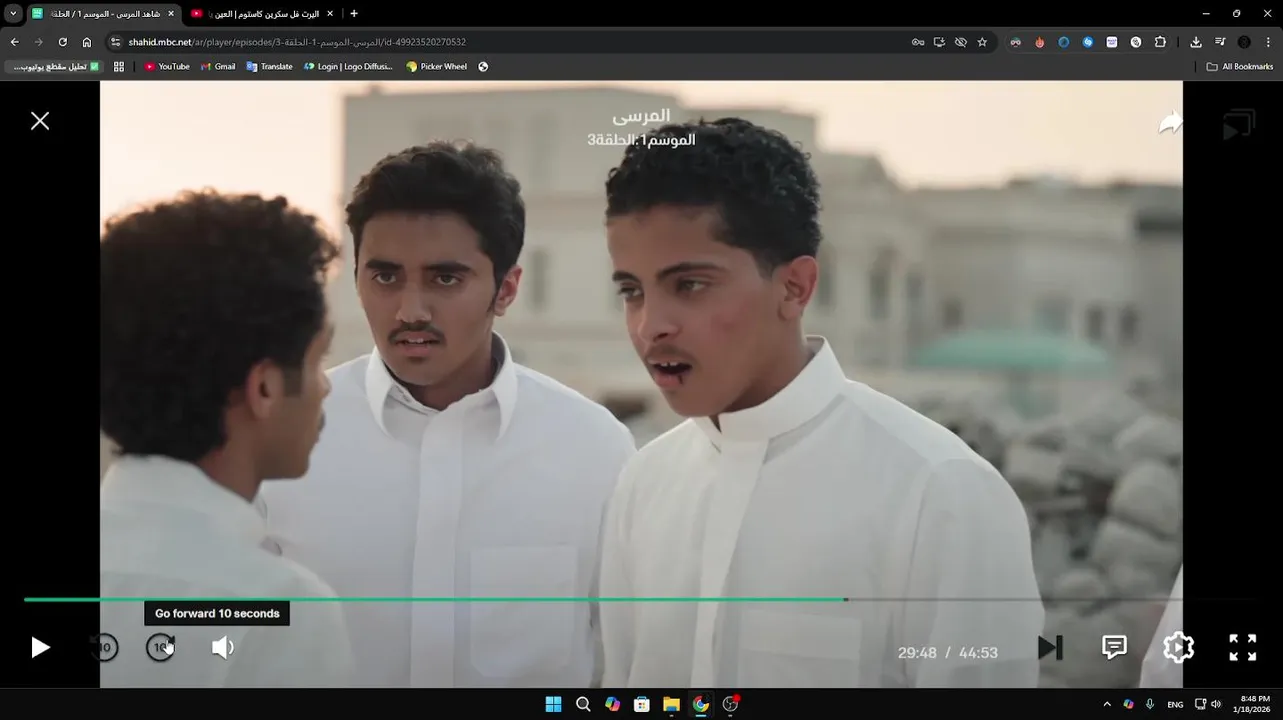Close the Shahid tab
The width and height of the screenshot is (1283, 720).
click(171, 14)
